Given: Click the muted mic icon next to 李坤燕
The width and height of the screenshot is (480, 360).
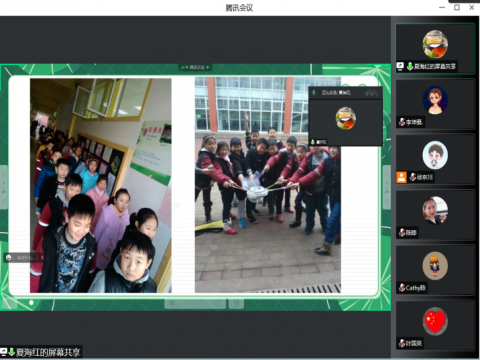Looking at the screenshot, I should [x=402, y=122].
